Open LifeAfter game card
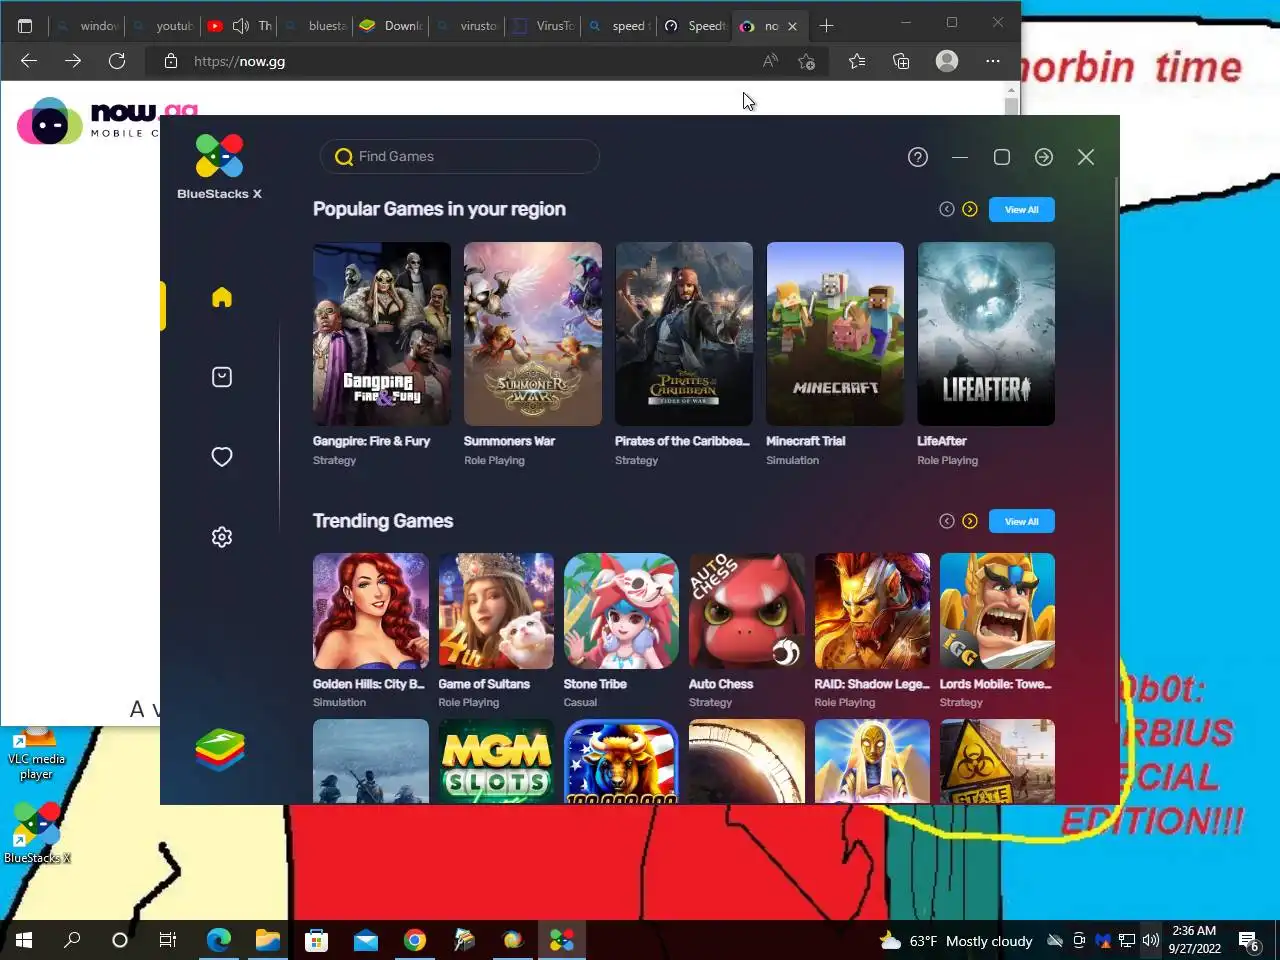This screenshot has height=960, width=1280. pyautogui.click(x=986, y=334)
